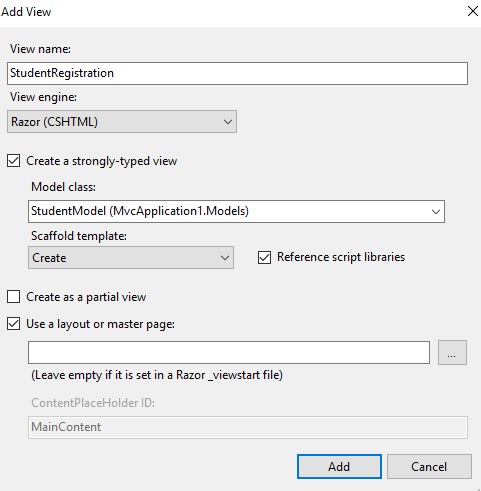Click the Razor _viewstart hint text

157,375
